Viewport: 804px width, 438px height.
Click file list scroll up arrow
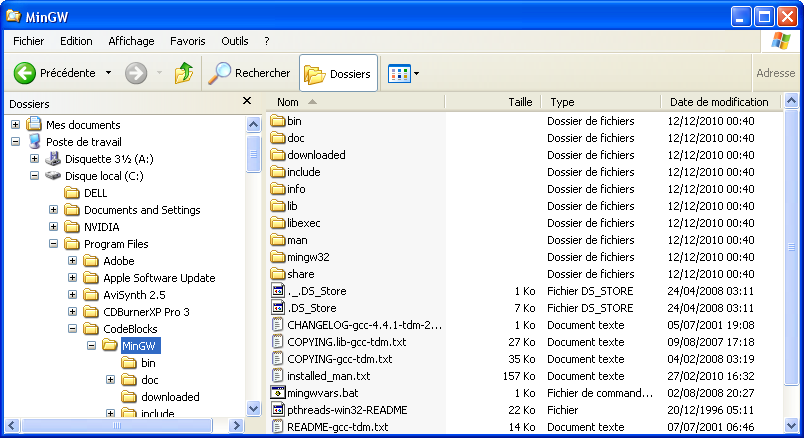coord(791,101)
